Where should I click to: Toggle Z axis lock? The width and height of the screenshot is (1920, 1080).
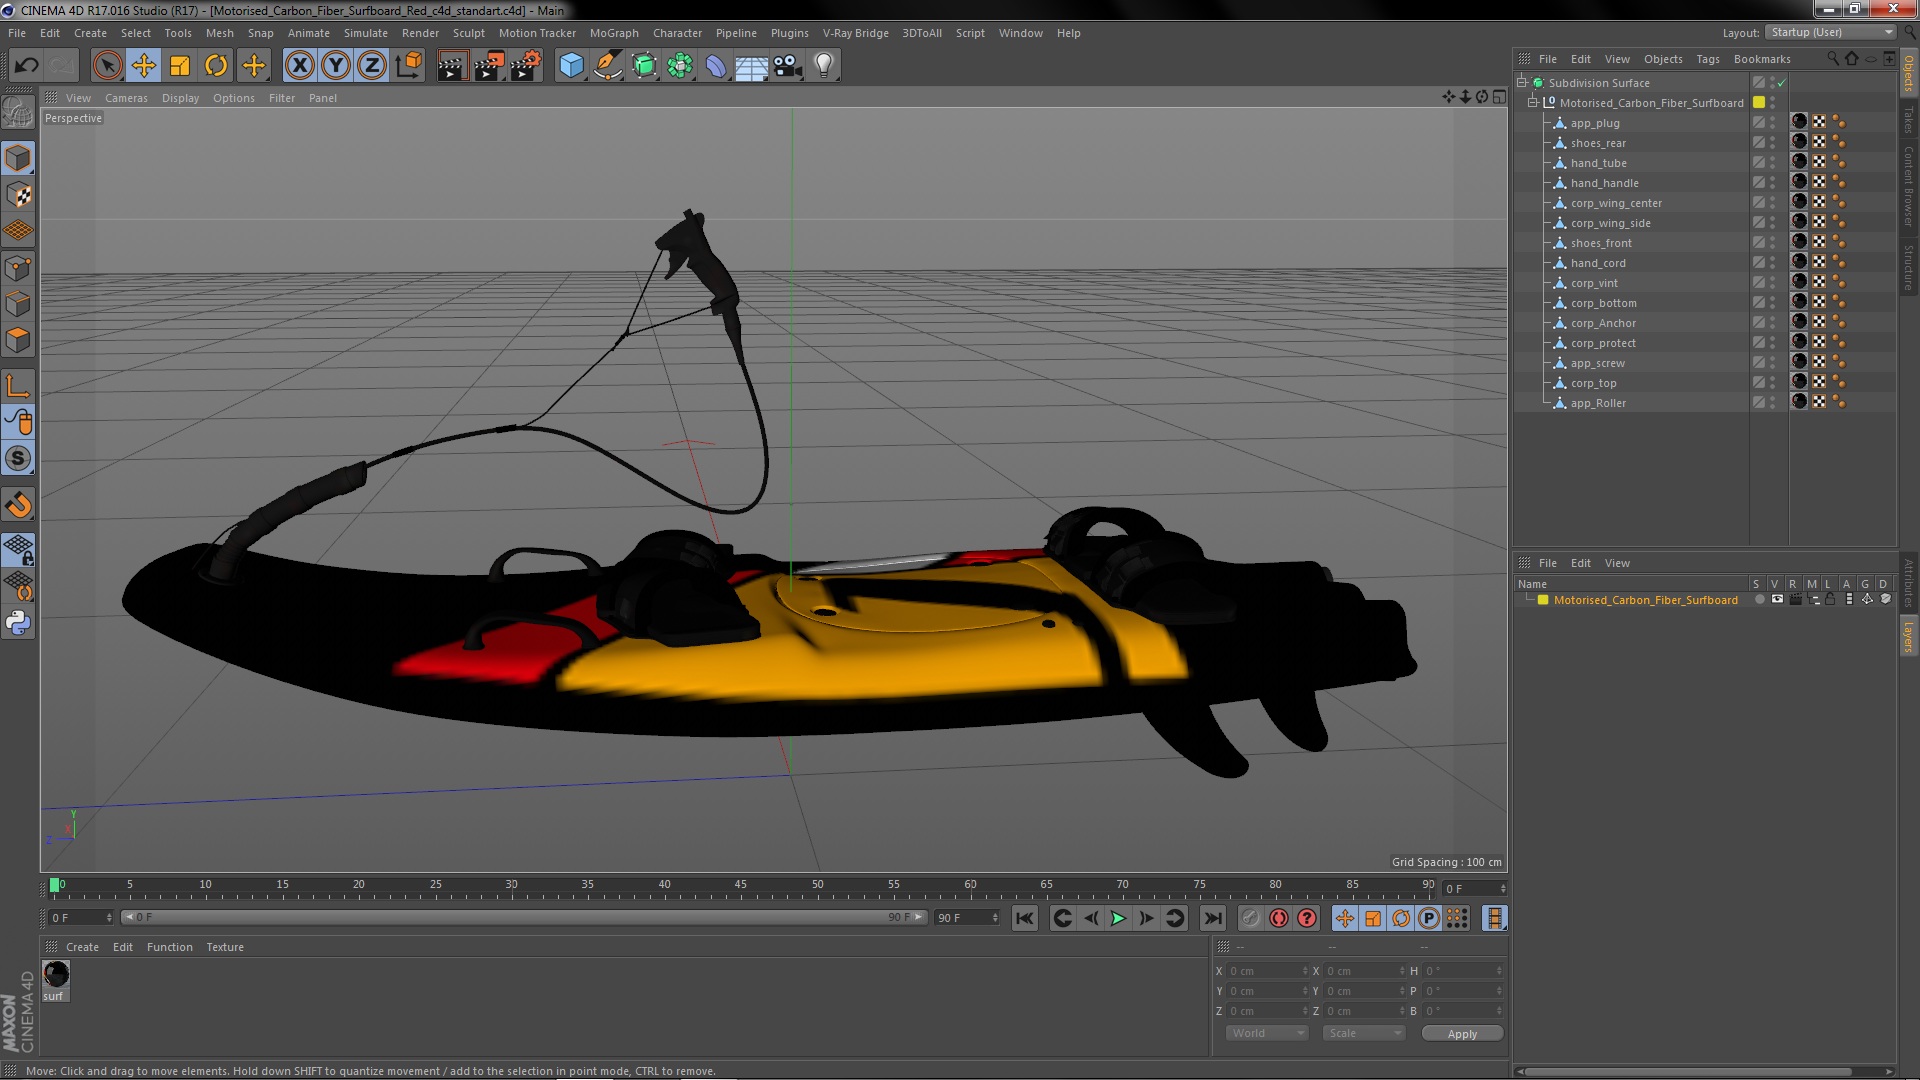[372, 66]
